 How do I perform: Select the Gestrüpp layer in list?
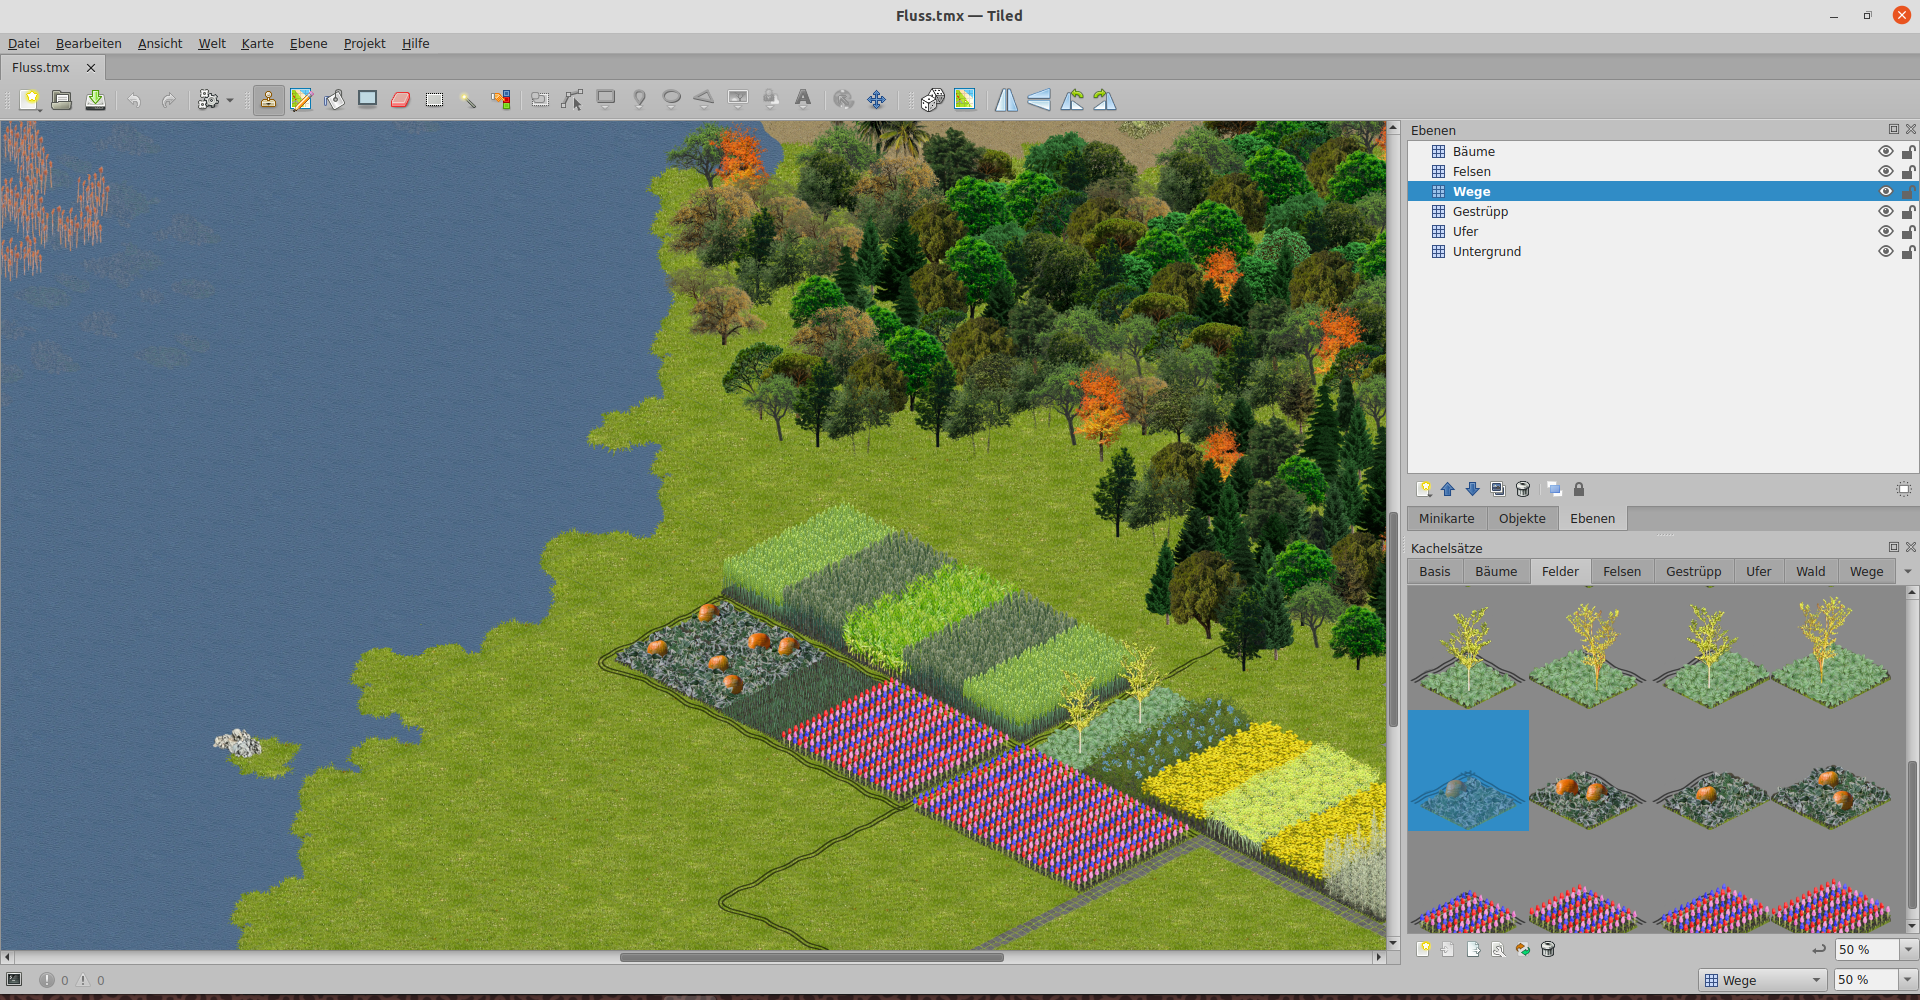pos(1480,211)
